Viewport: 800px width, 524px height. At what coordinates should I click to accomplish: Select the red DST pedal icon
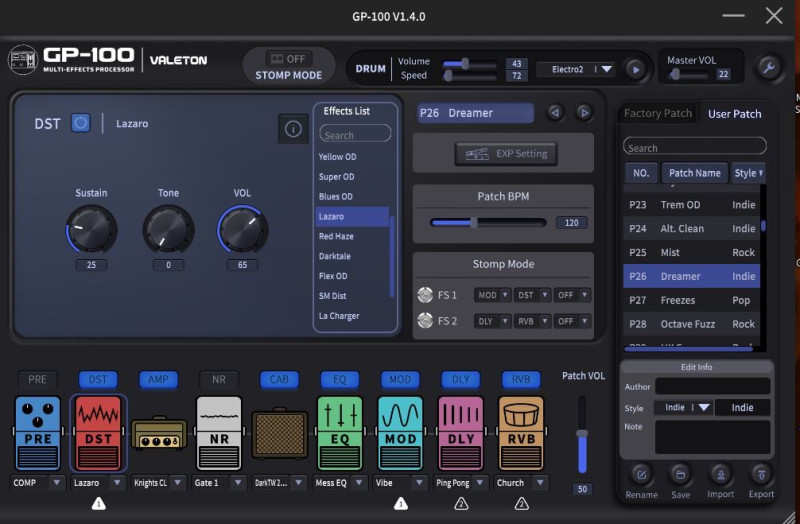98,433
